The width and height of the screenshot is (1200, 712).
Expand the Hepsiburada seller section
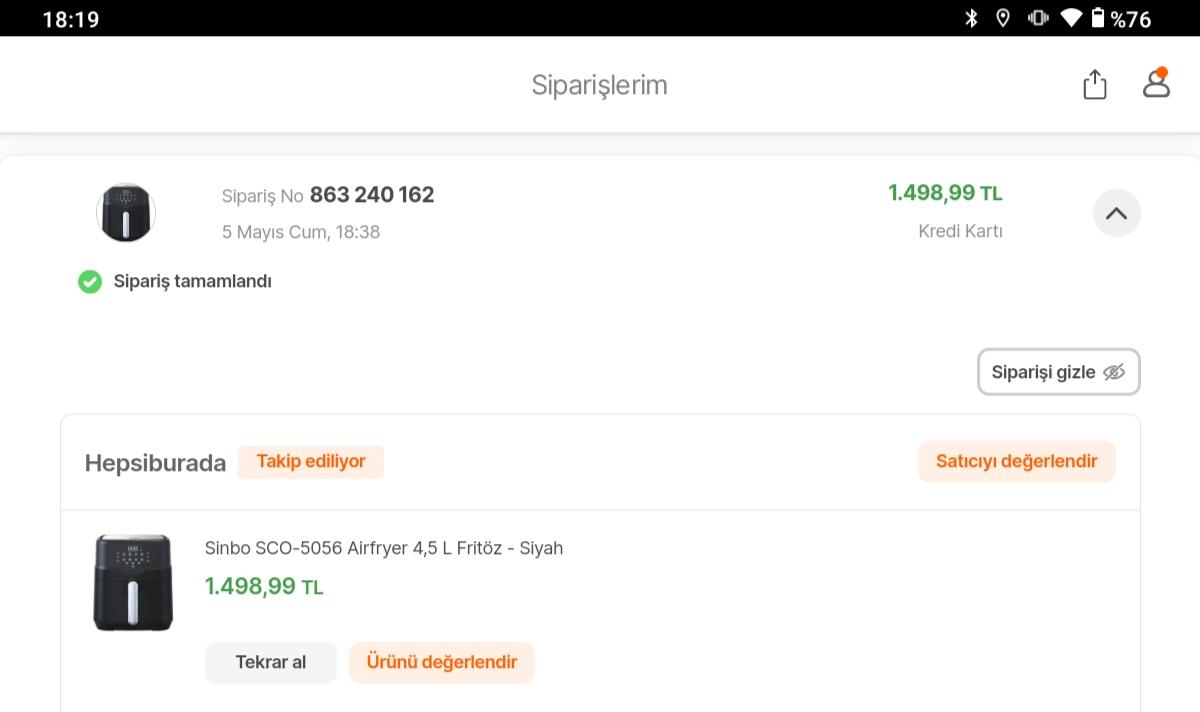(x=155, y=462)
